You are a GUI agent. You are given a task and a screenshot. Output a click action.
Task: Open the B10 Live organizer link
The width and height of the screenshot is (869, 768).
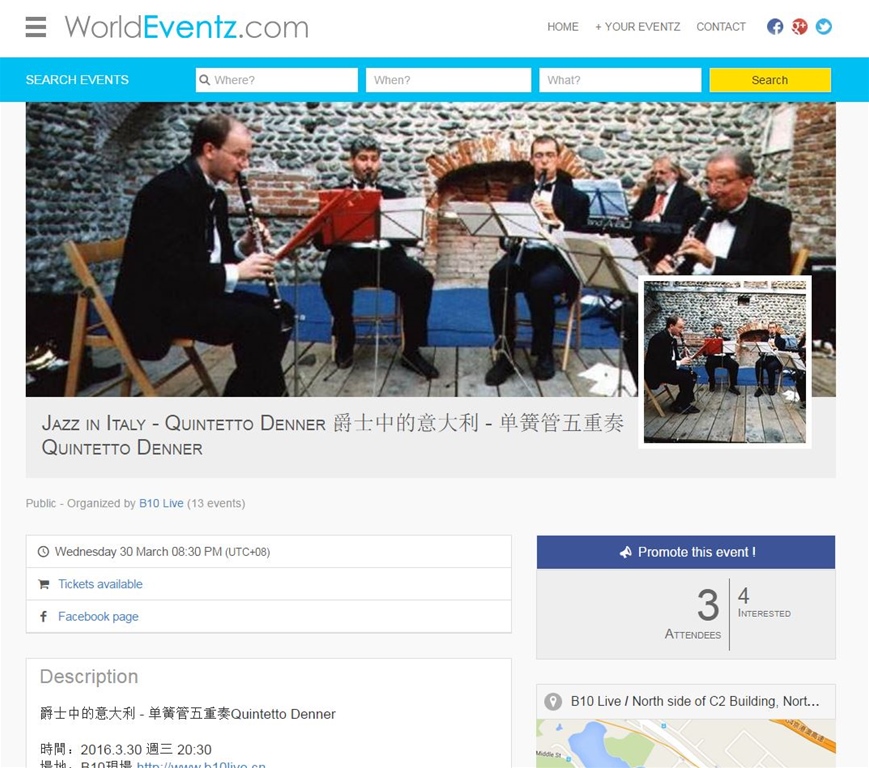click(161, 503)
